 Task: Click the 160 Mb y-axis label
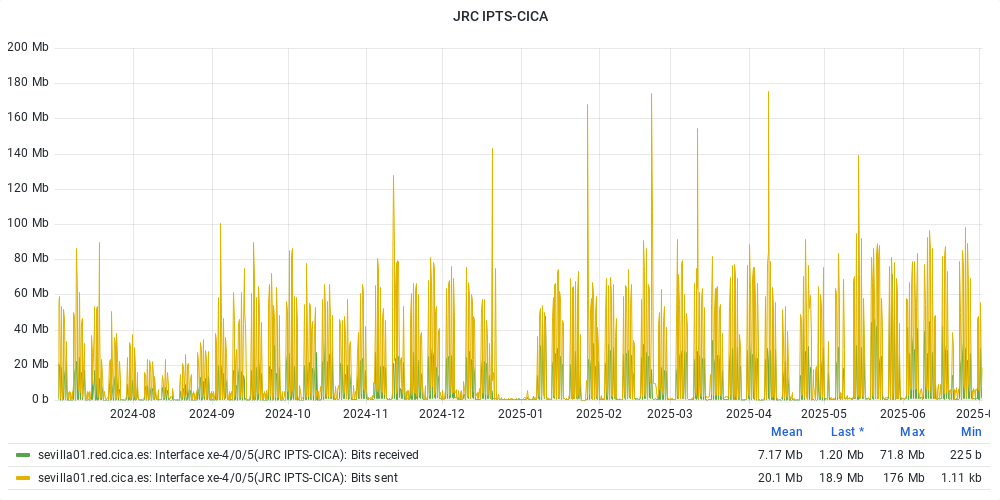point(27,117)
